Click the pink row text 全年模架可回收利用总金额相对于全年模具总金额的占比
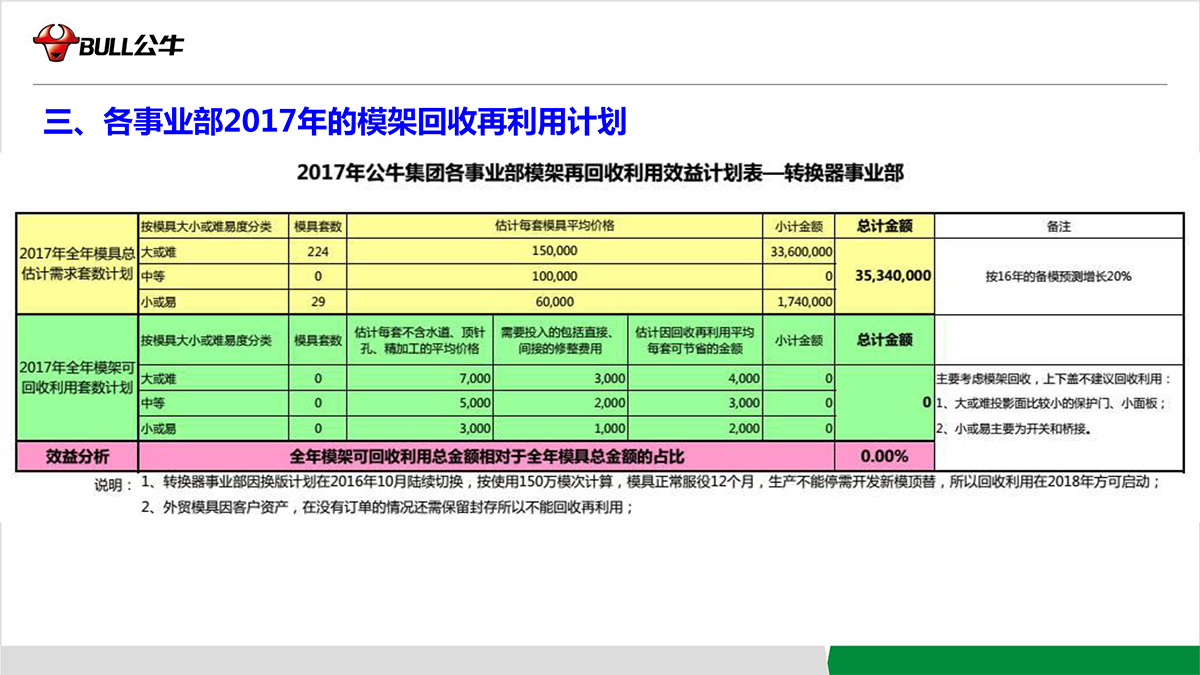Viewport: 1200px width, 675px height. point(487,457)
